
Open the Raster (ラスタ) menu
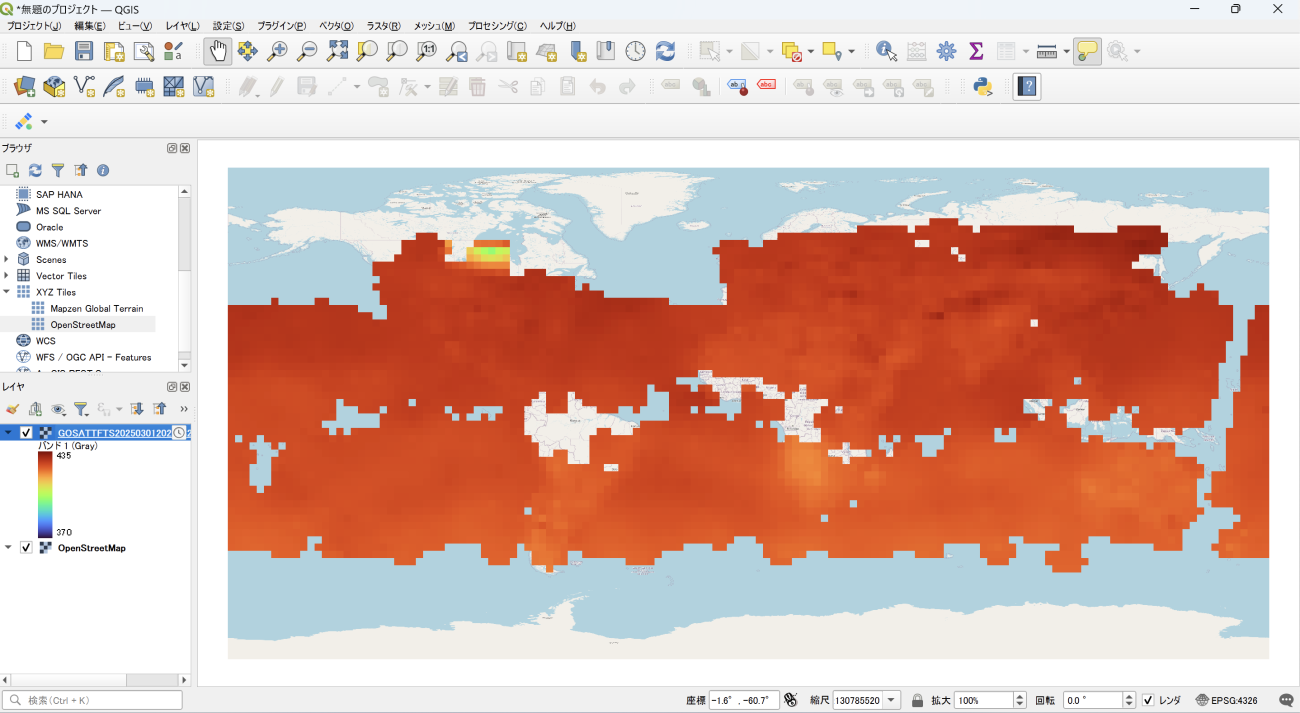(383, 26)
